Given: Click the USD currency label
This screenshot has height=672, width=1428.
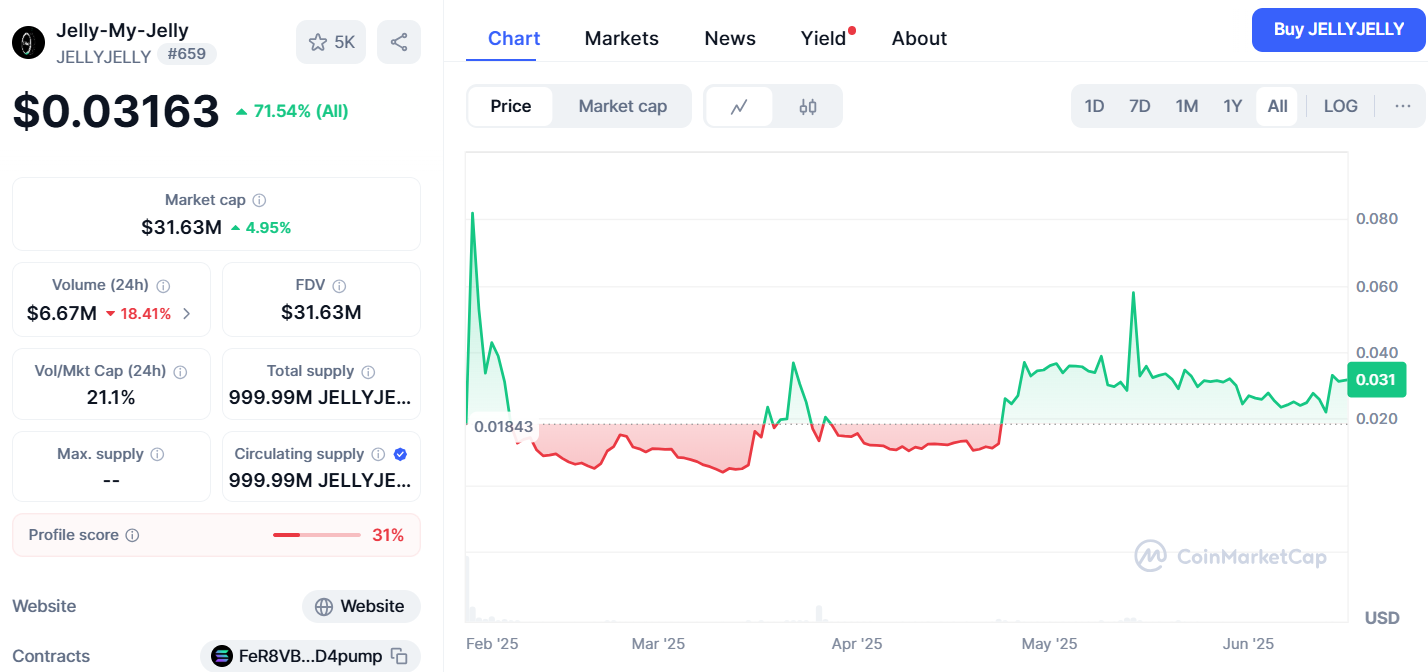Looking at the screenshot, I should 1382,618.
